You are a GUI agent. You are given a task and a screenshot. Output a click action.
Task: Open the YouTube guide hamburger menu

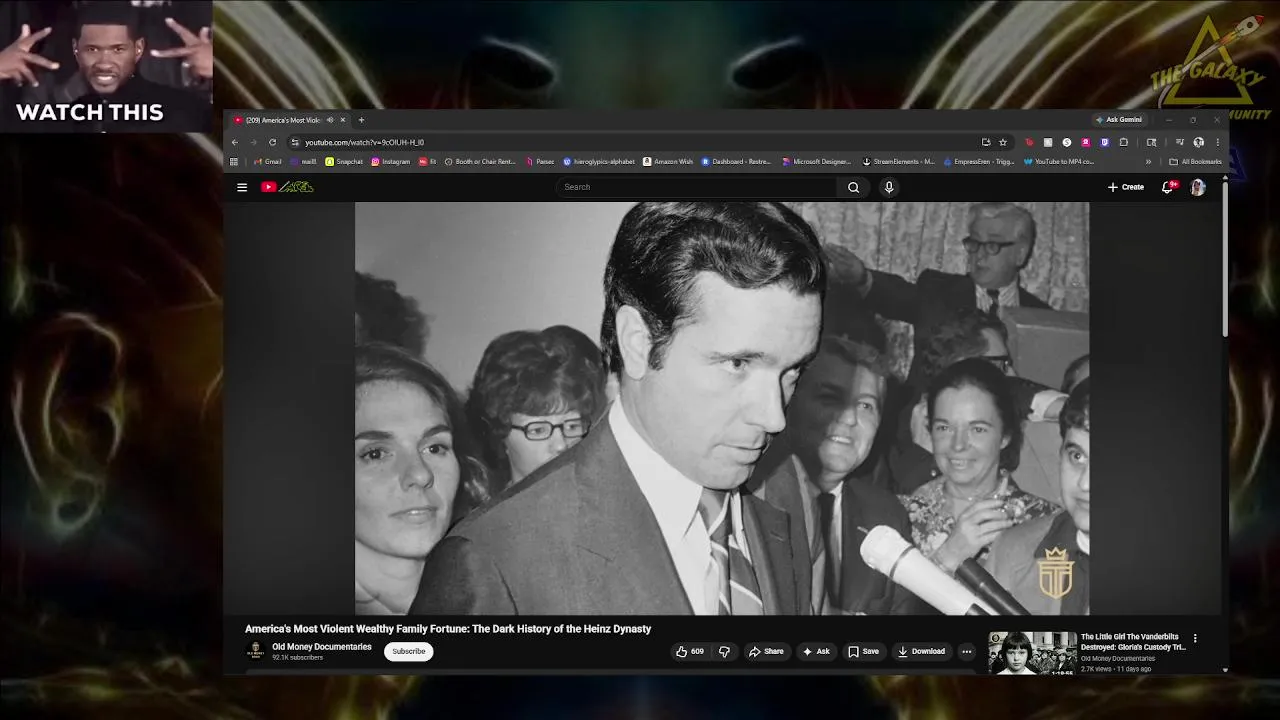click(242, 187)
